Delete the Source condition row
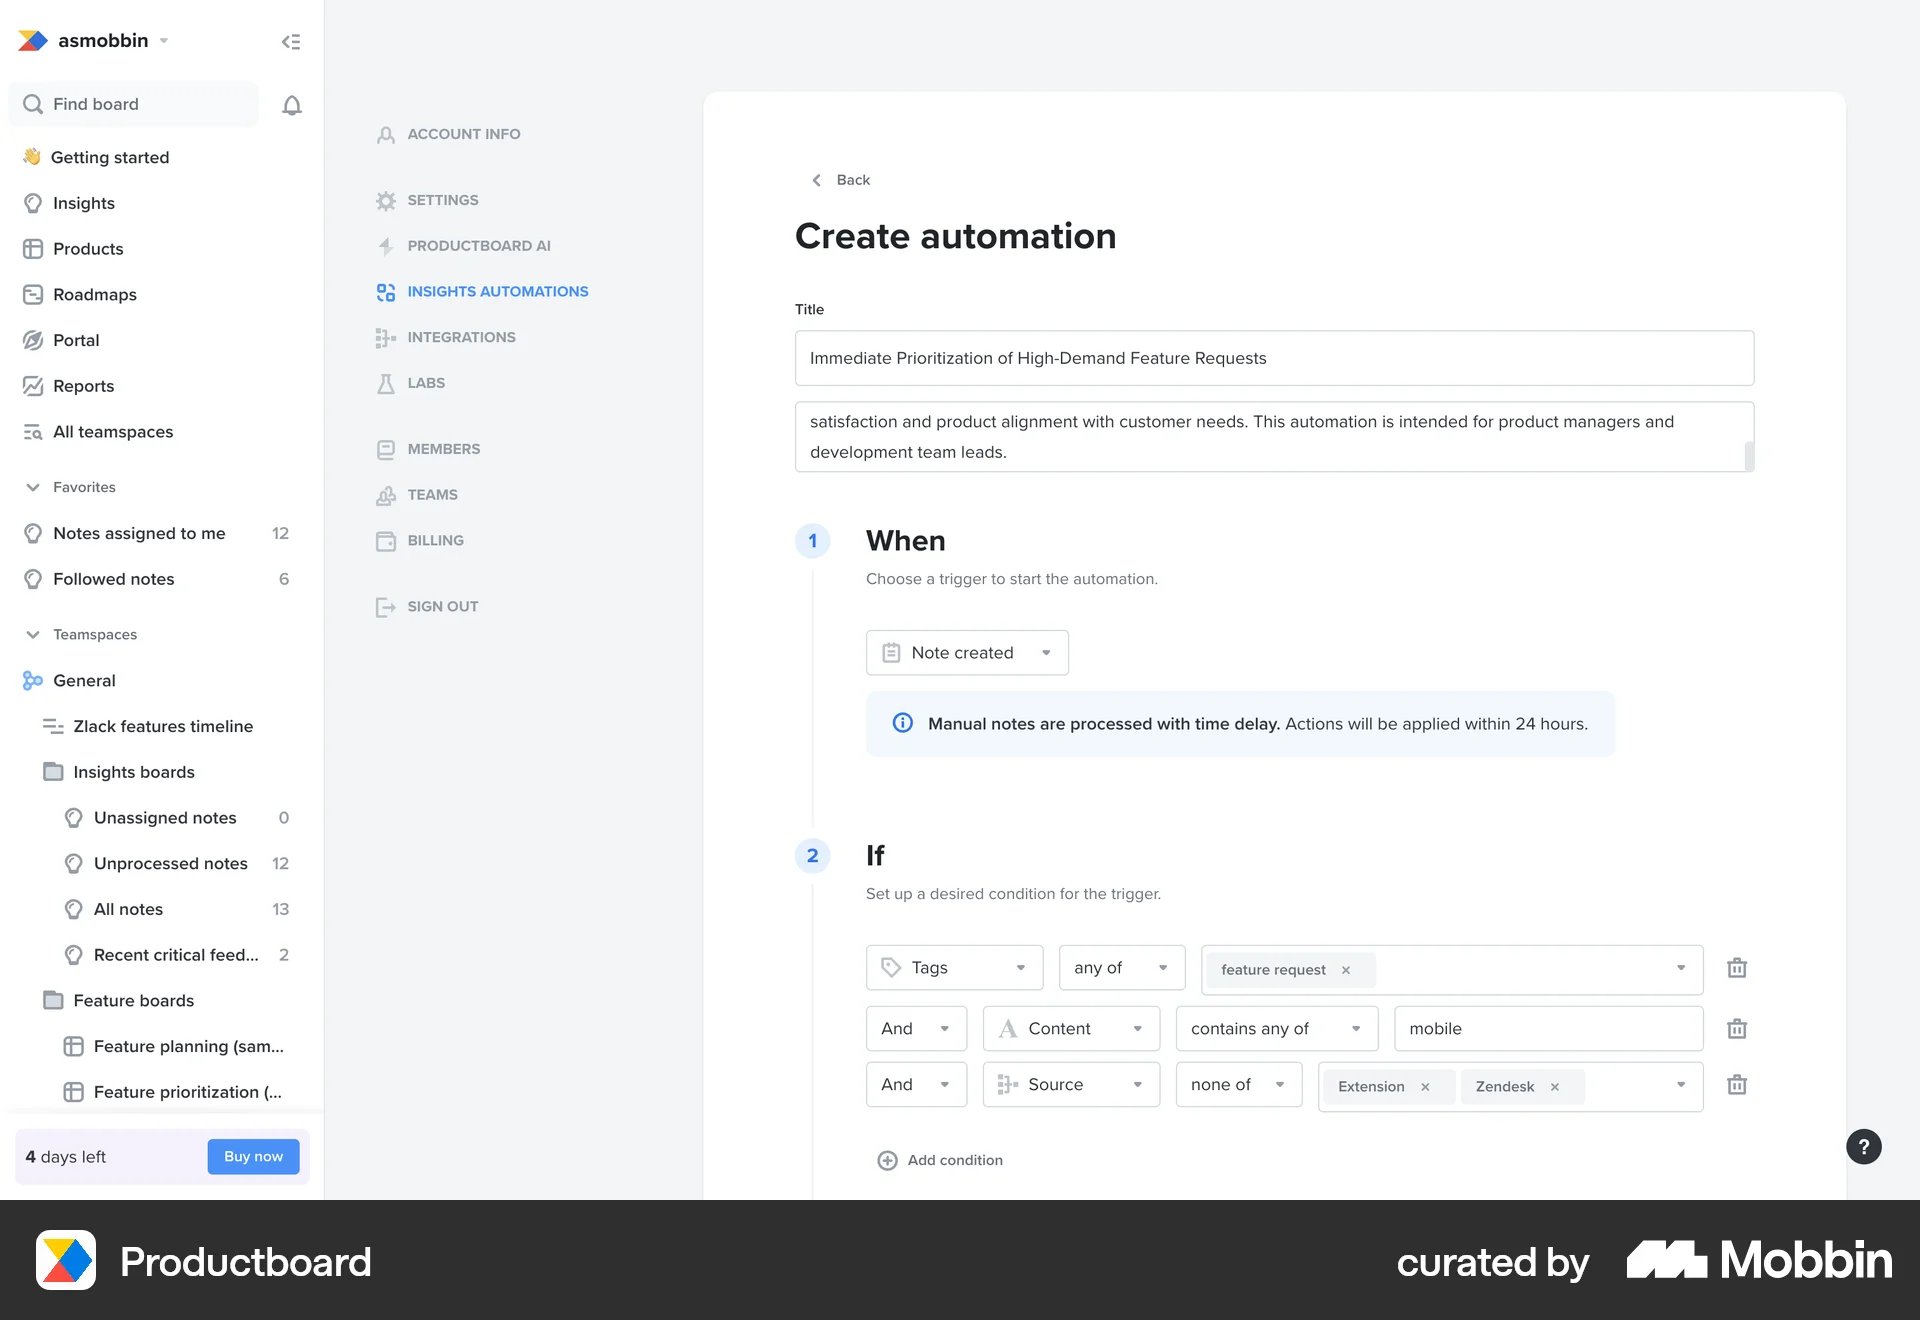 (x=1737, y=1084)
